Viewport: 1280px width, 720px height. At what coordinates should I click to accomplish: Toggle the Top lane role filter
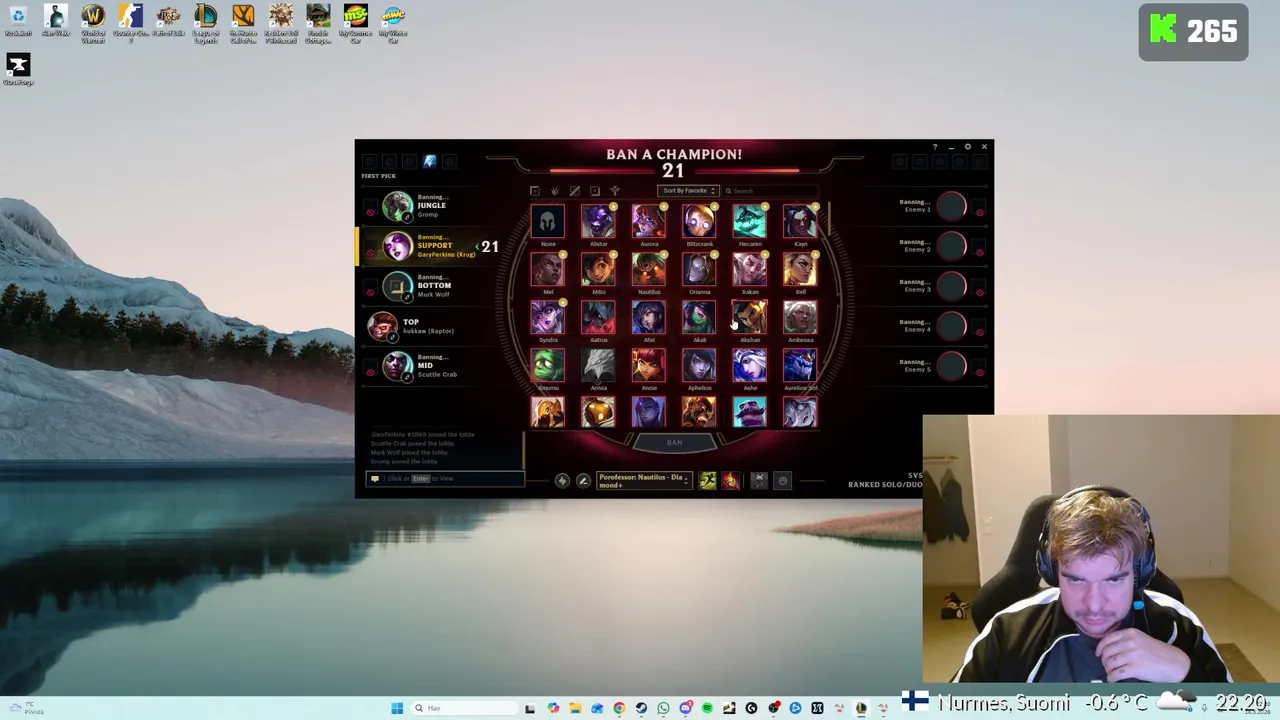535,191
